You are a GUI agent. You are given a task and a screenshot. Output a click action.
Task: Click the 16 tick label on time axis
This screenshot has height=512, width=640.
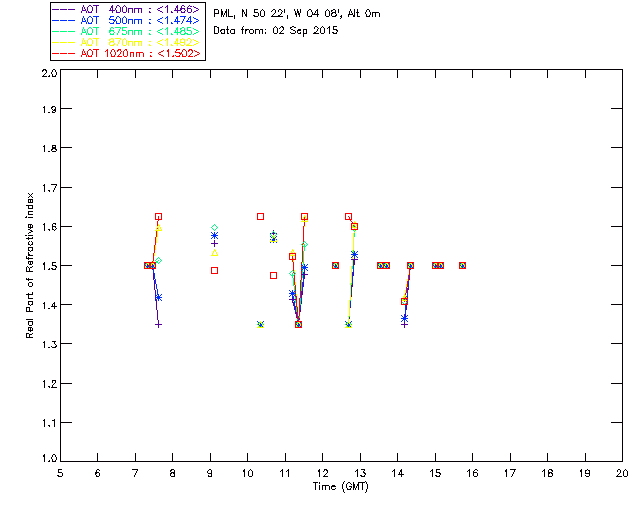(473, 473)
